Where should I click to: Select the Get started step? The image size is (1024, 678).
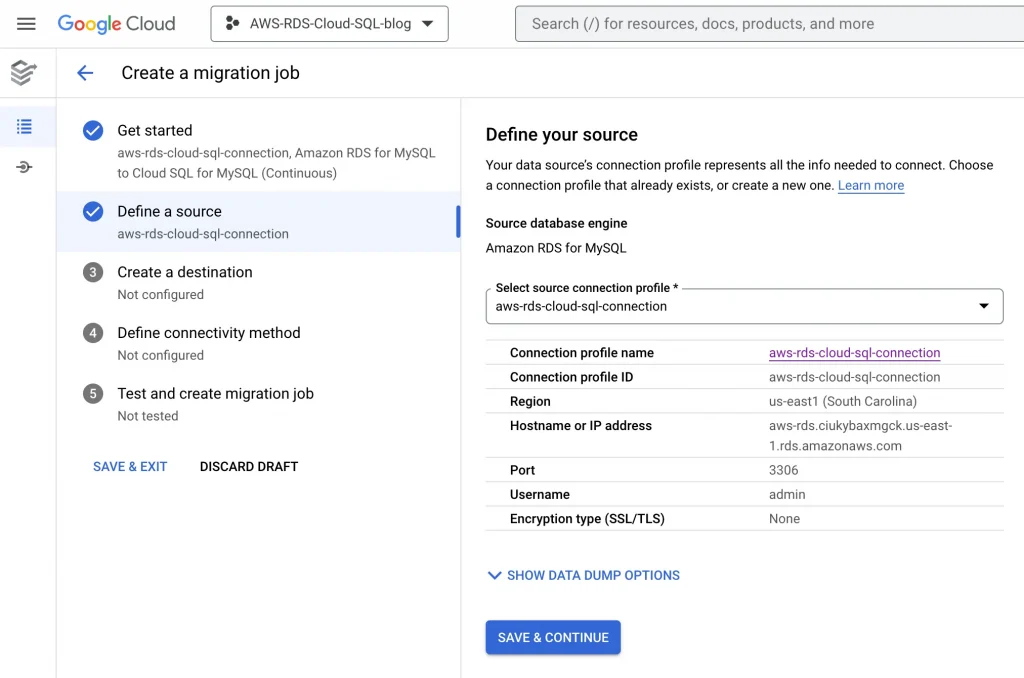click(259, 151)
